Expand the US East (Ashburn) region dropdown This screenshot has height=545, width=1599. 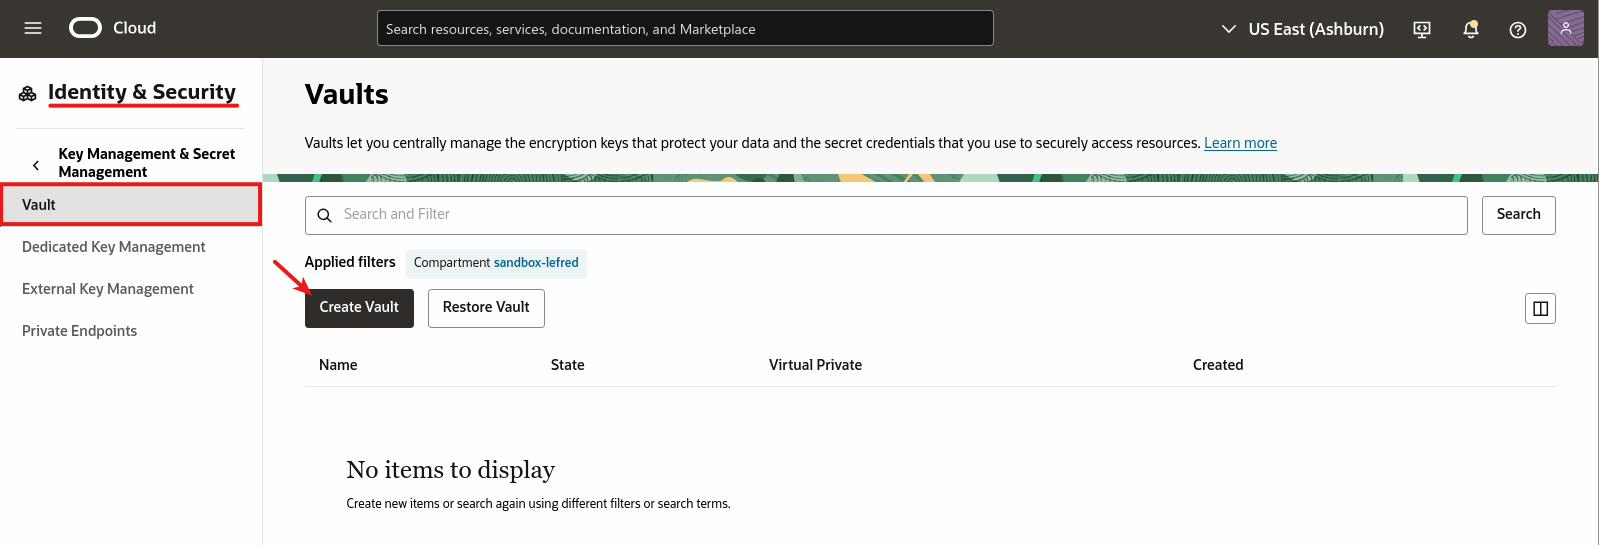click(x=1302, y=29)
